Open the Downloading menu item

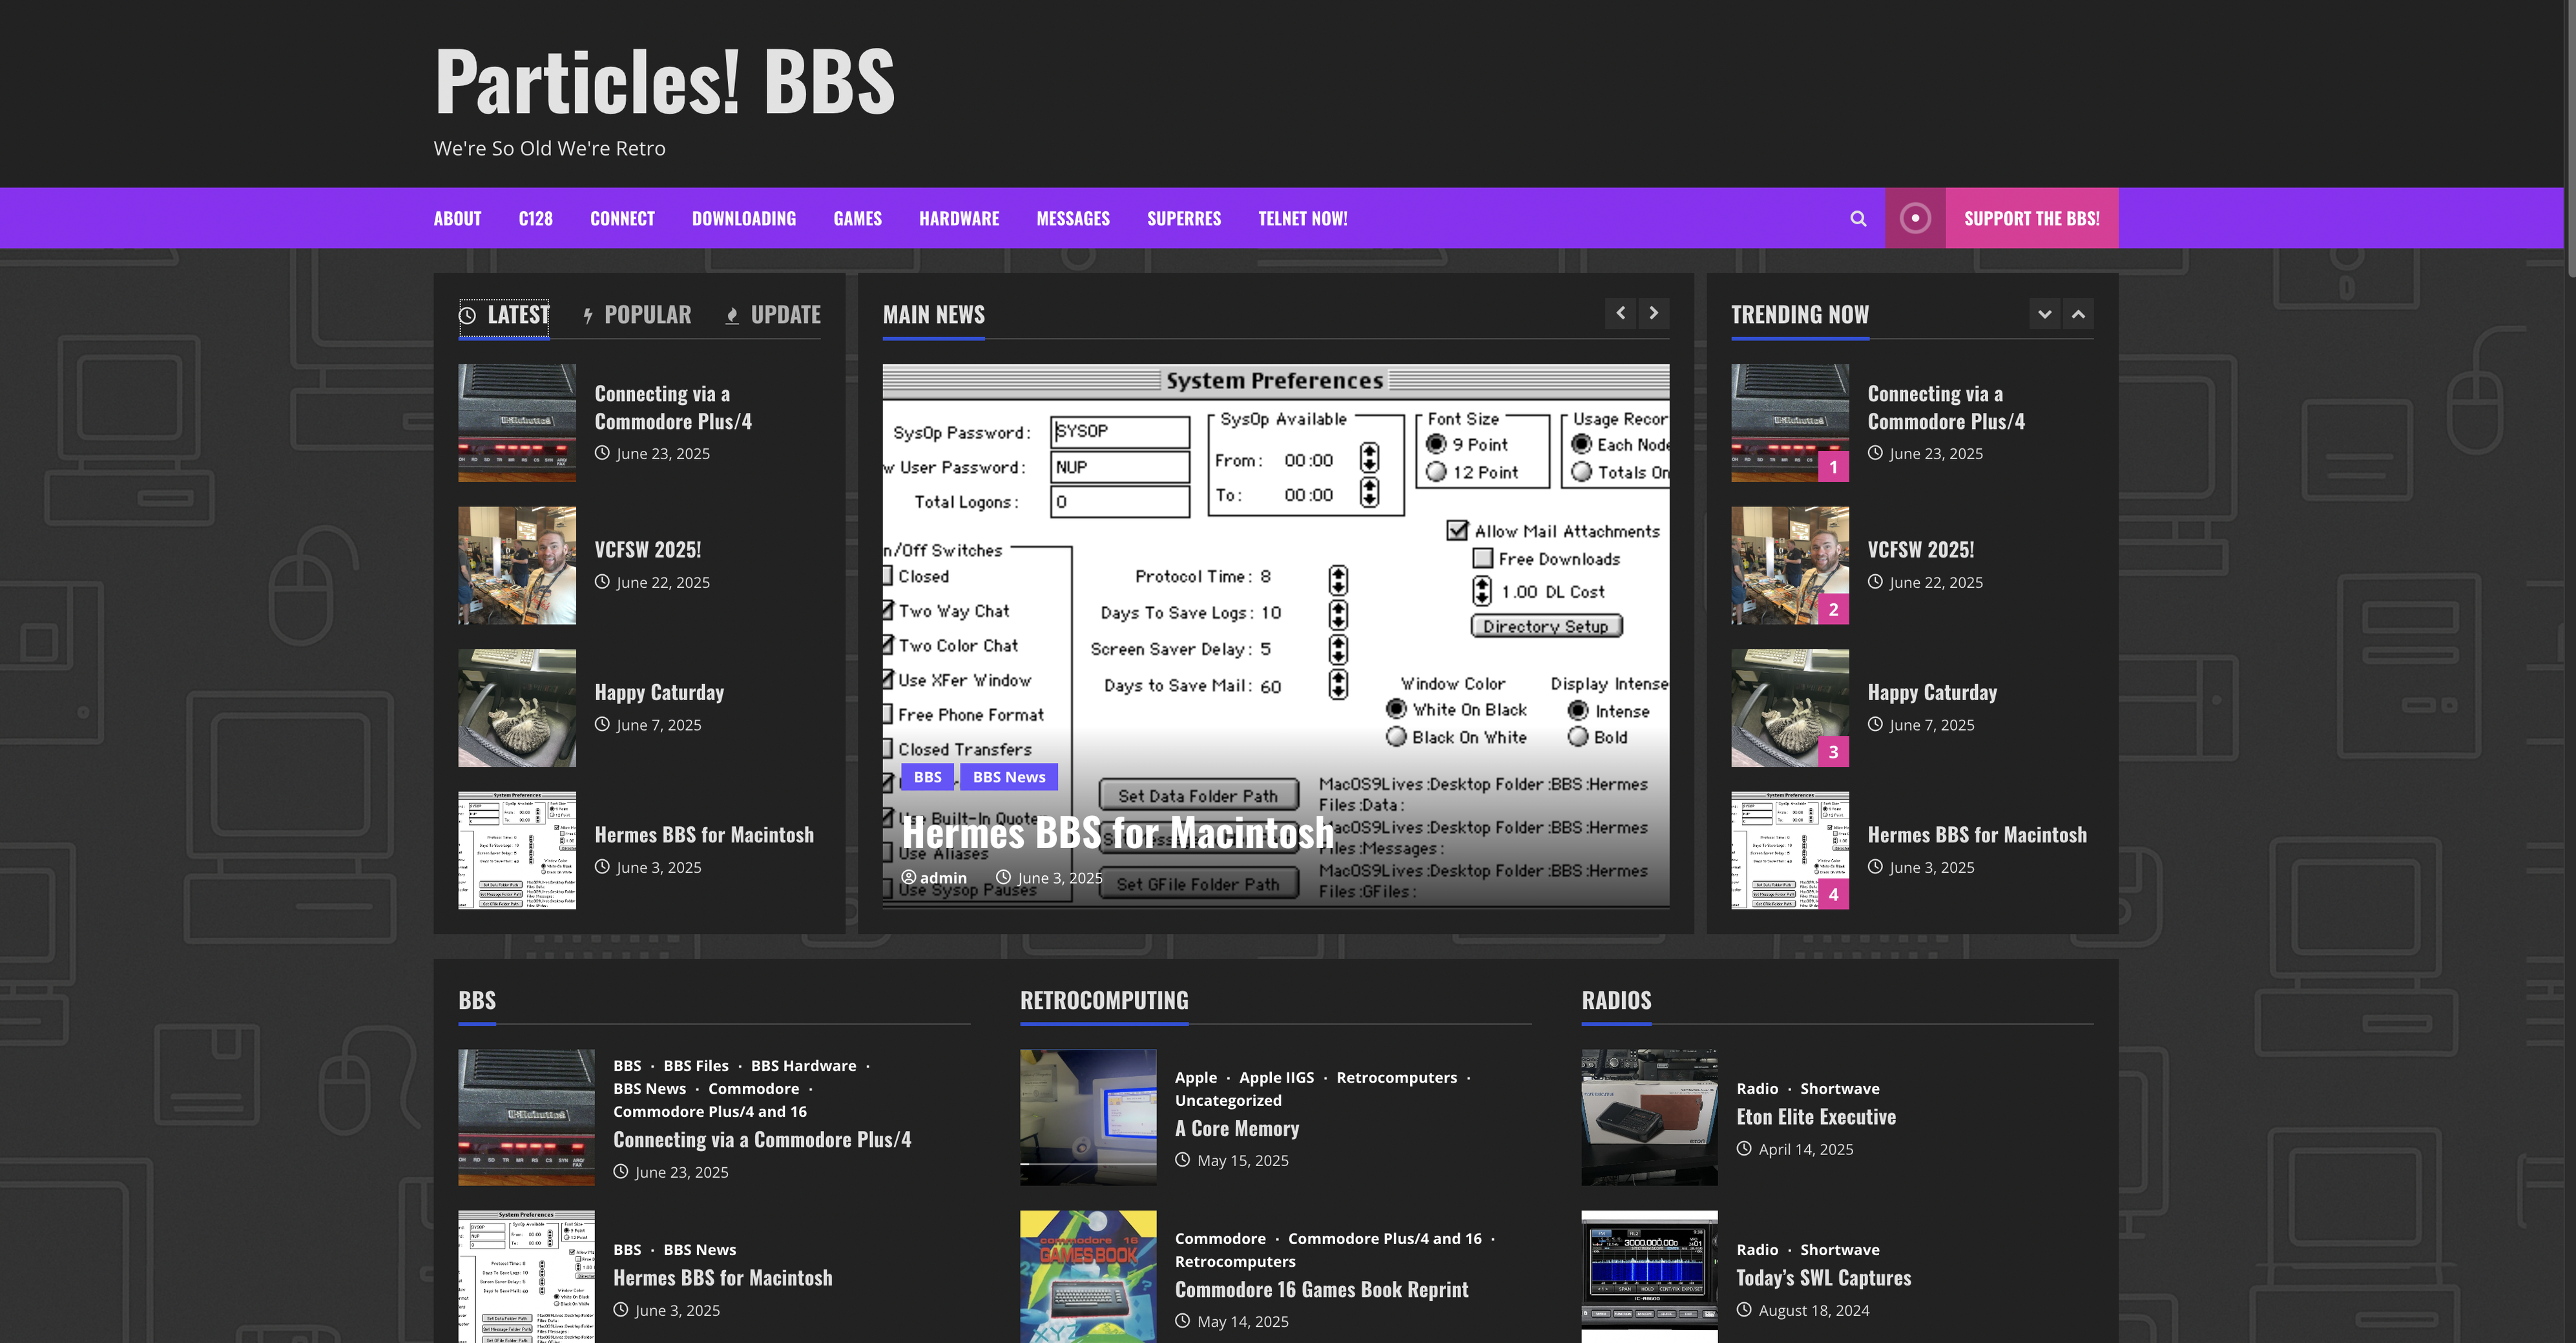coord(744,218)
